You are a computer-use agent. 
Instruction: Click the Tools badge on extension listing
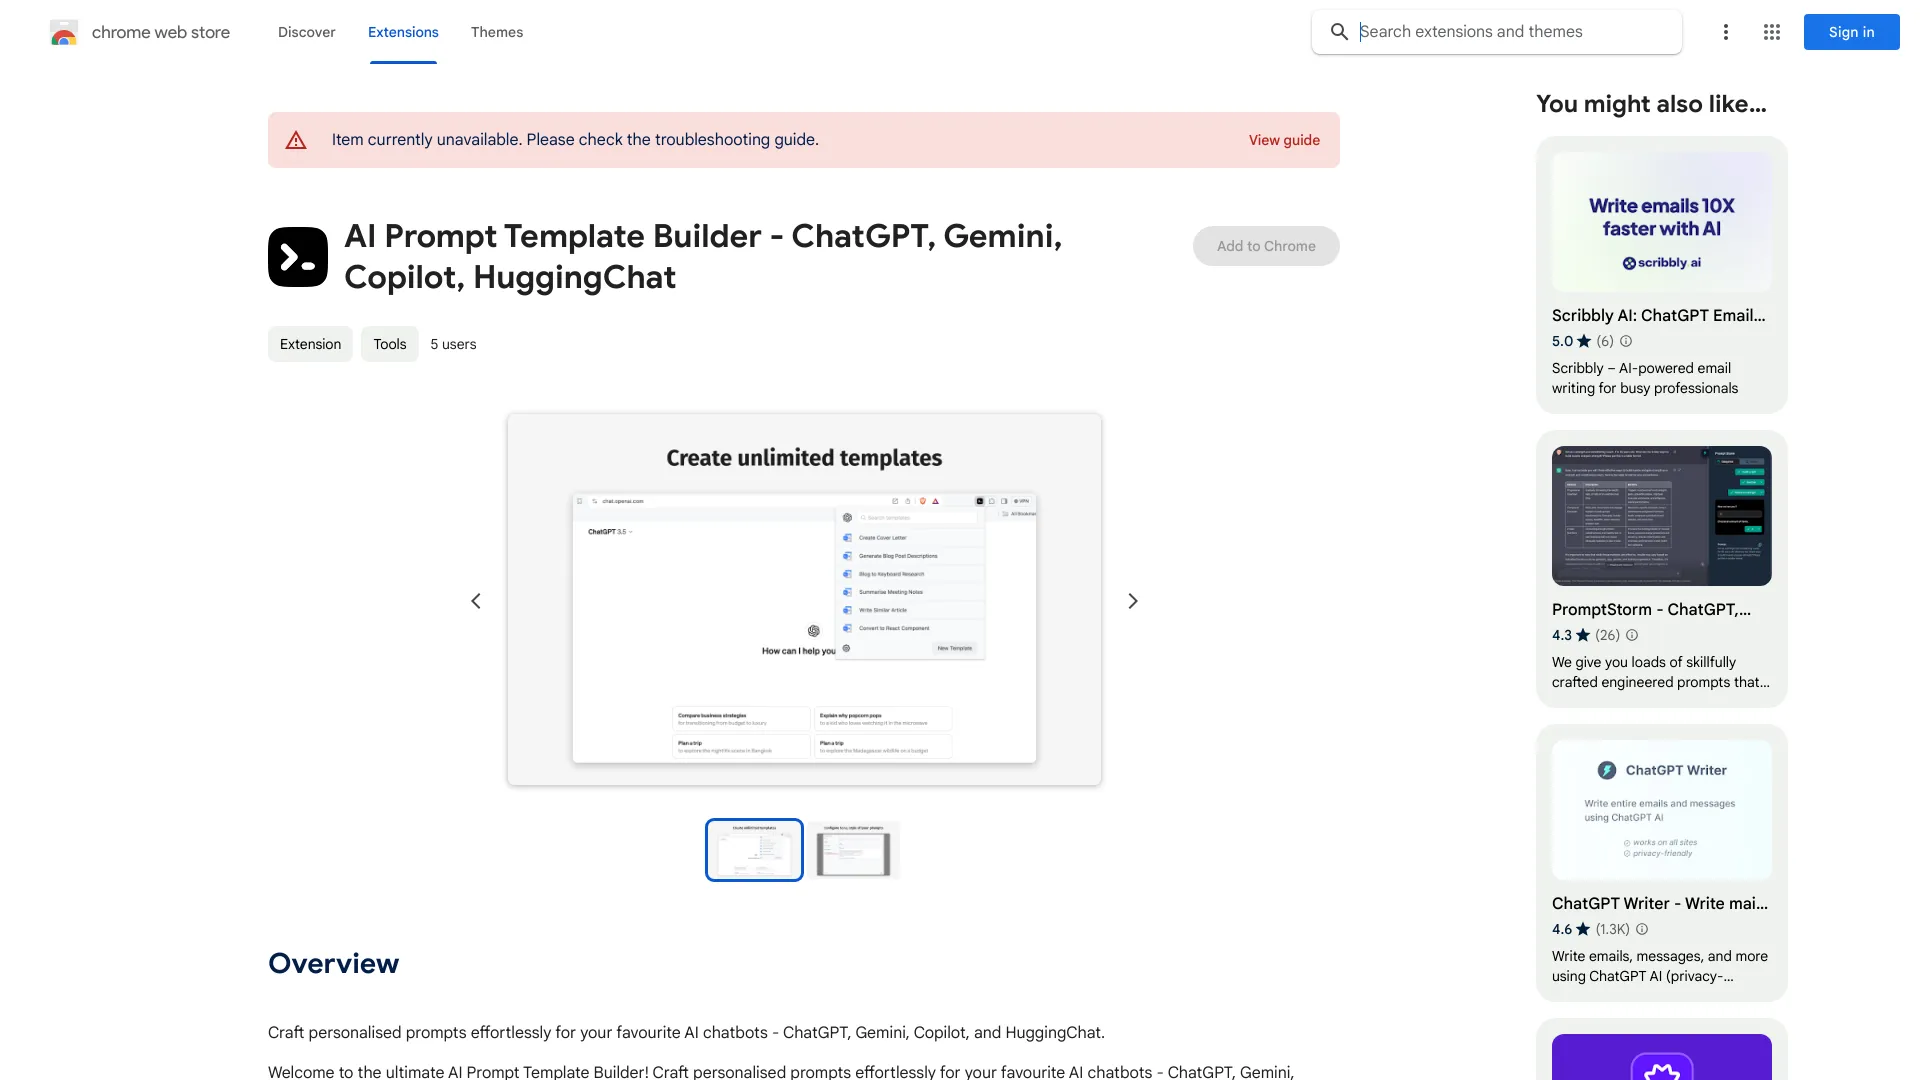(x=388, y=344)
